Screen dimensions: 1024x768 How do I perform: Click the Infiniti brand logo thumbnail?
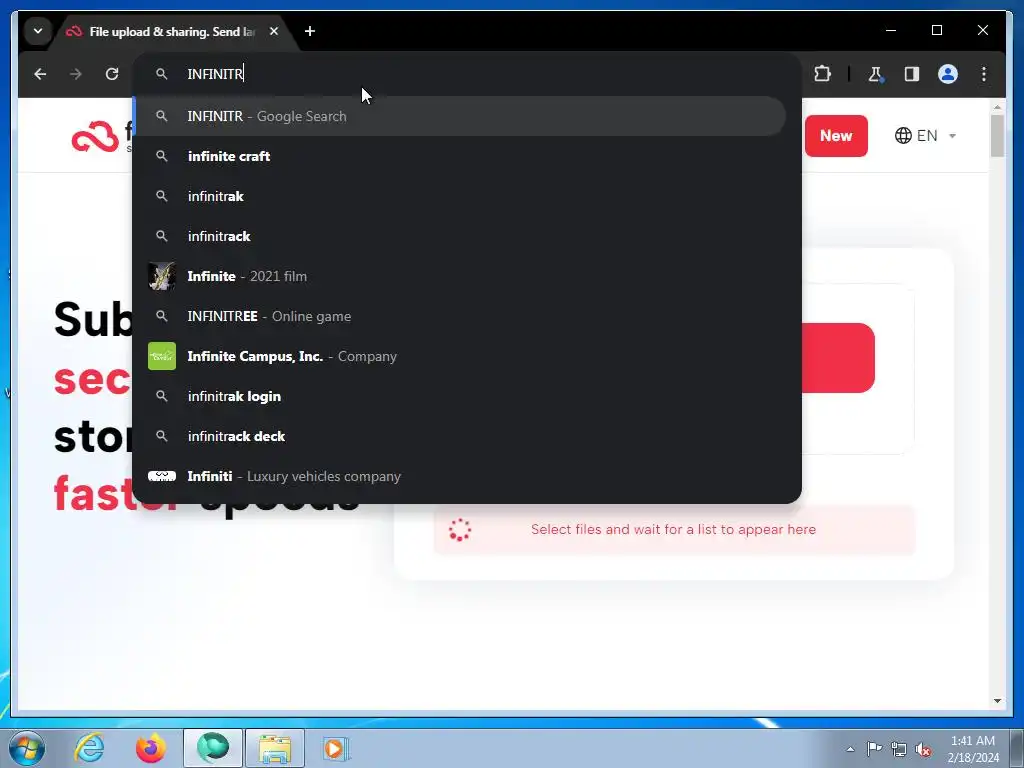[162, 476]
